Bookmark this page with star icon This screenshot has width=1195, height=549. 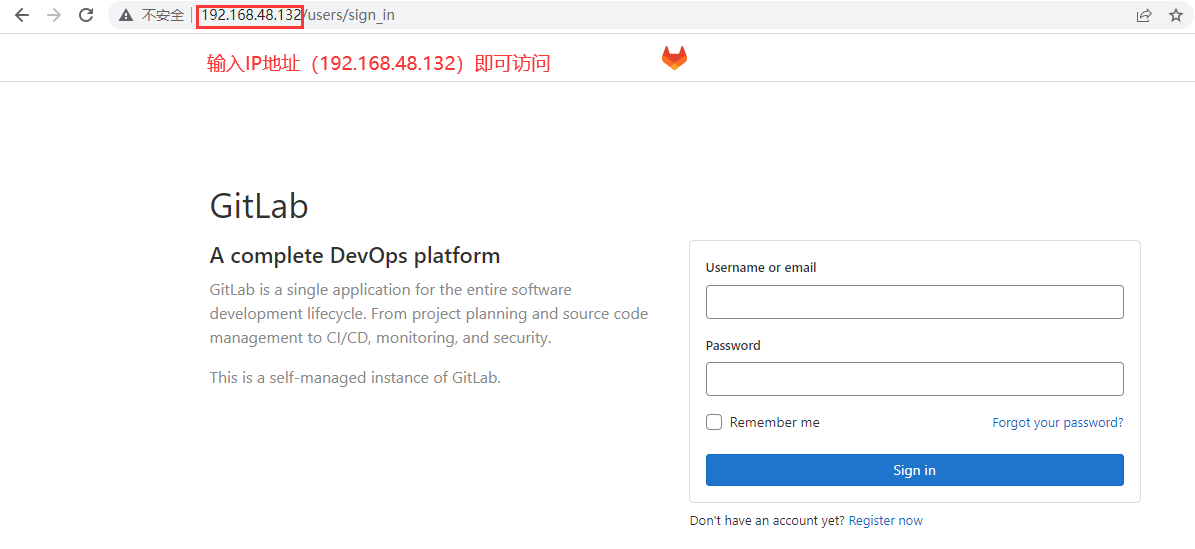1176,15
